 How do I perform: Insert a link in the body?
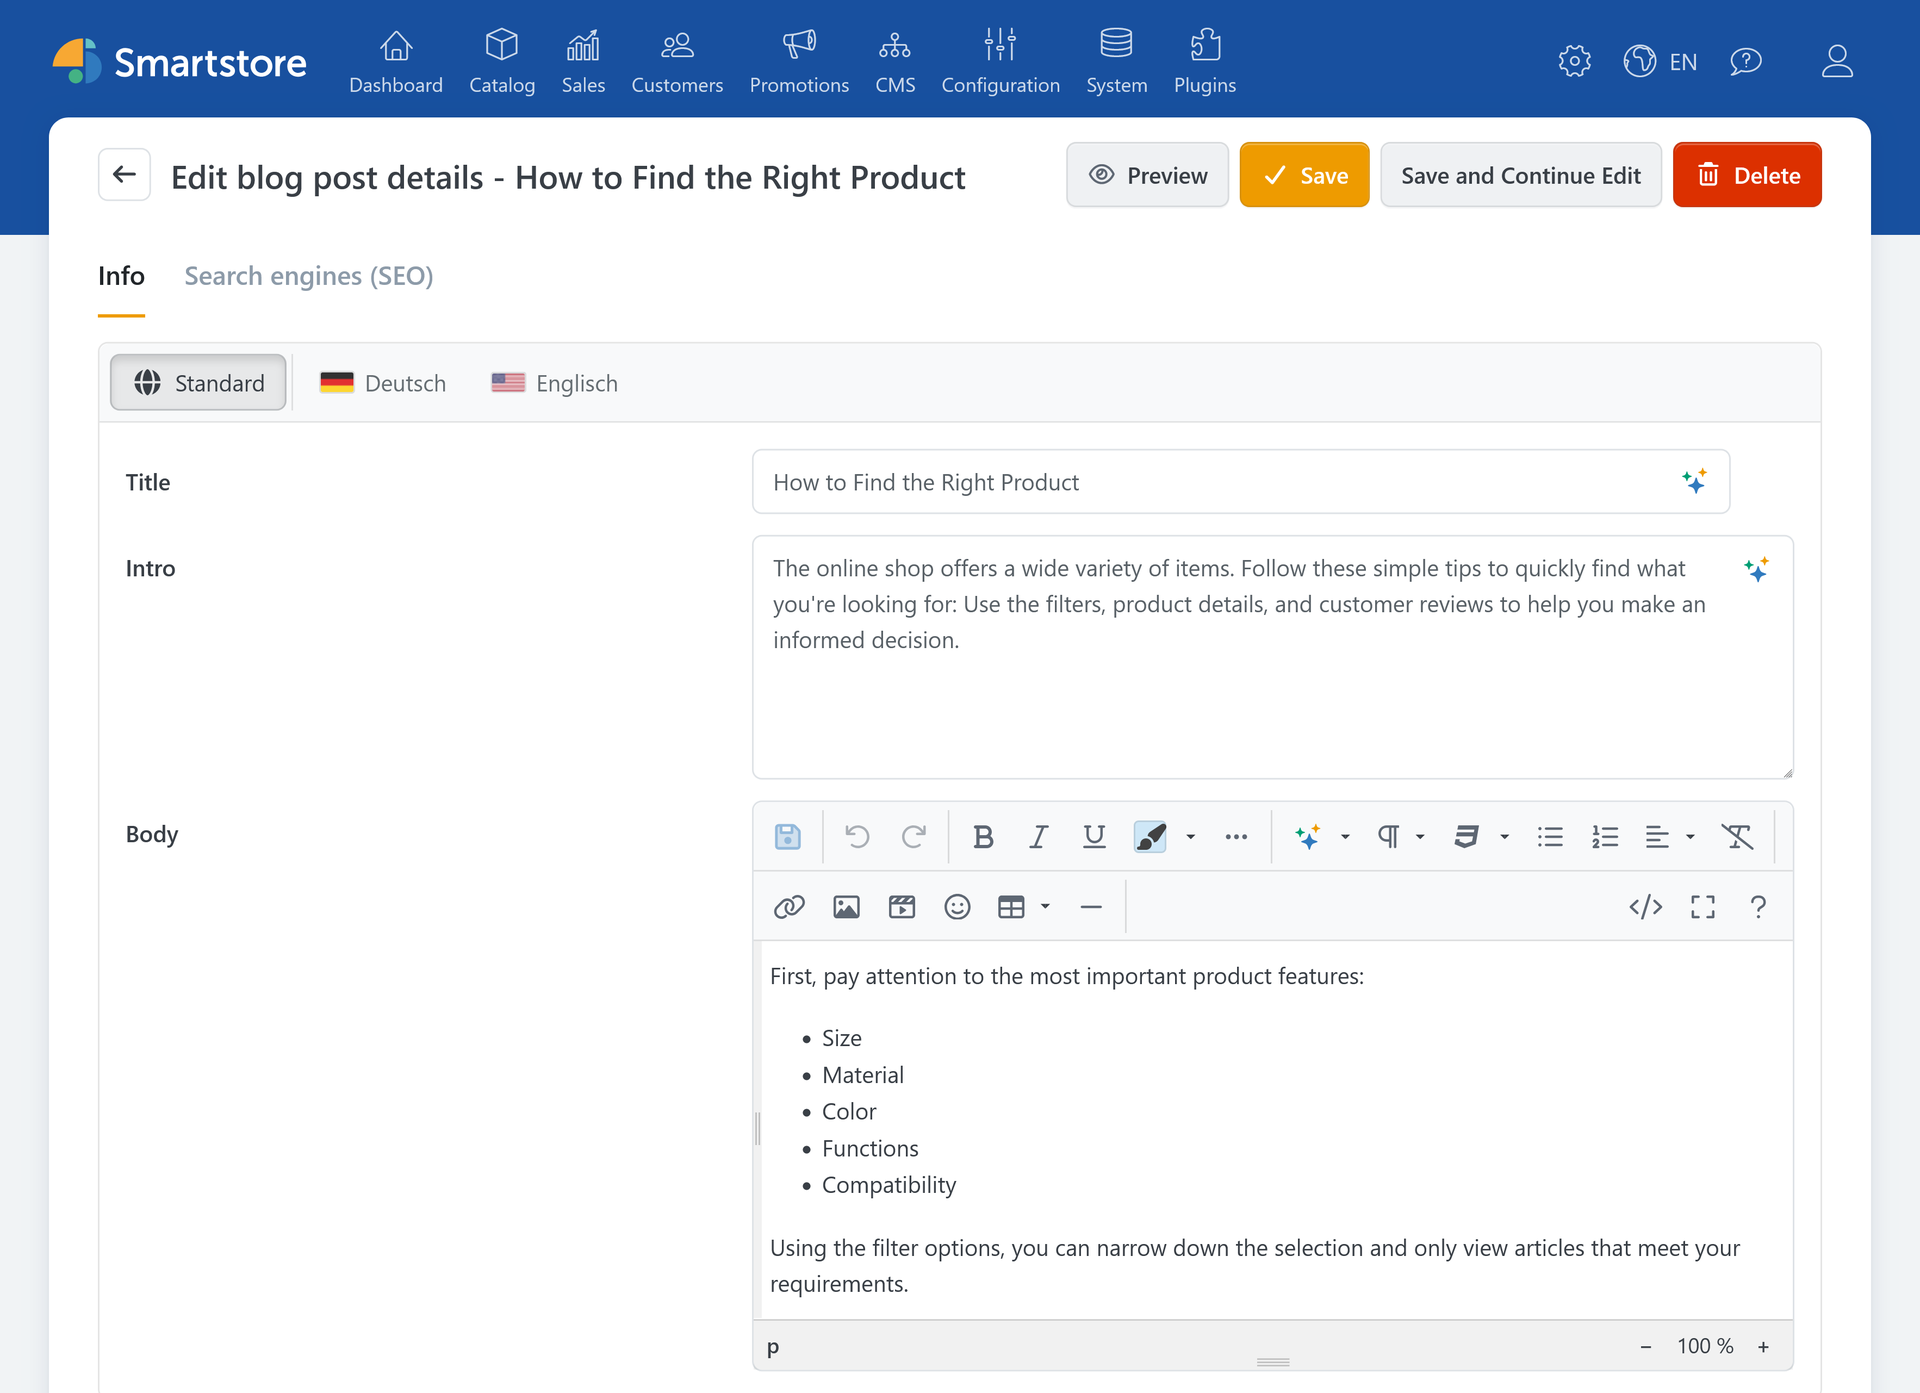coord(789,907)
